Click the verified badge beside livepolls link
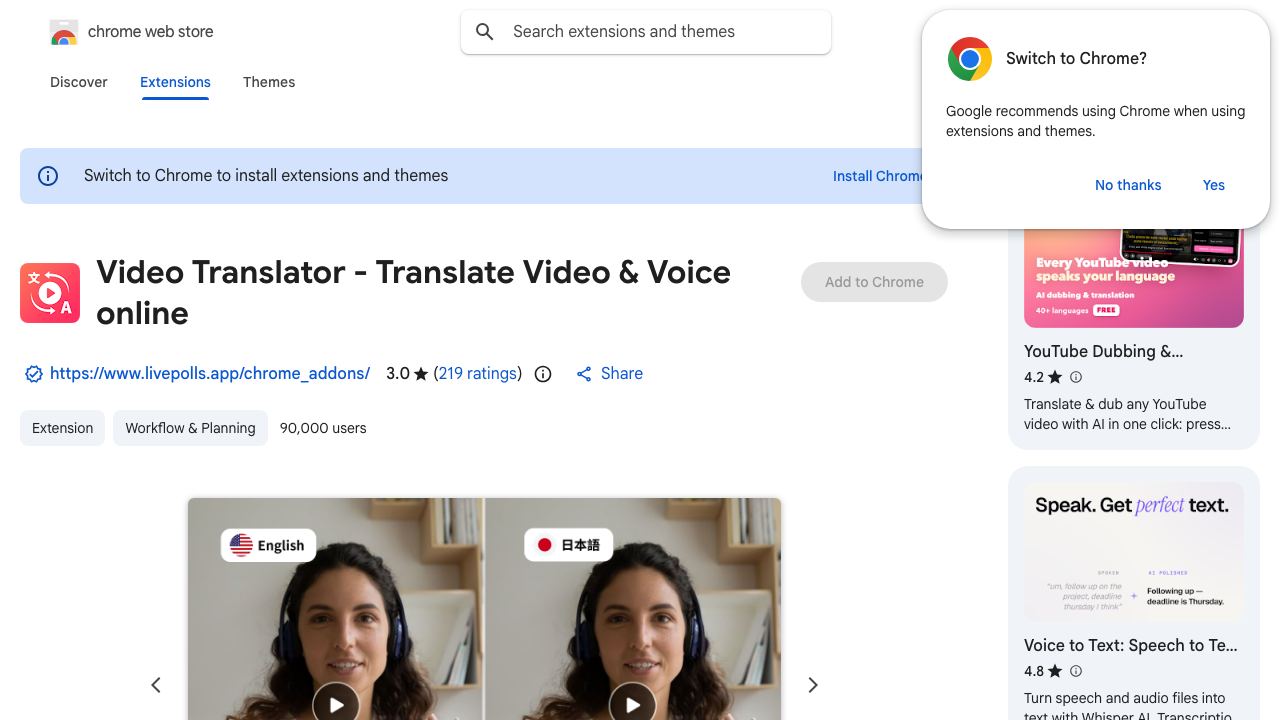 pos(34,374)
